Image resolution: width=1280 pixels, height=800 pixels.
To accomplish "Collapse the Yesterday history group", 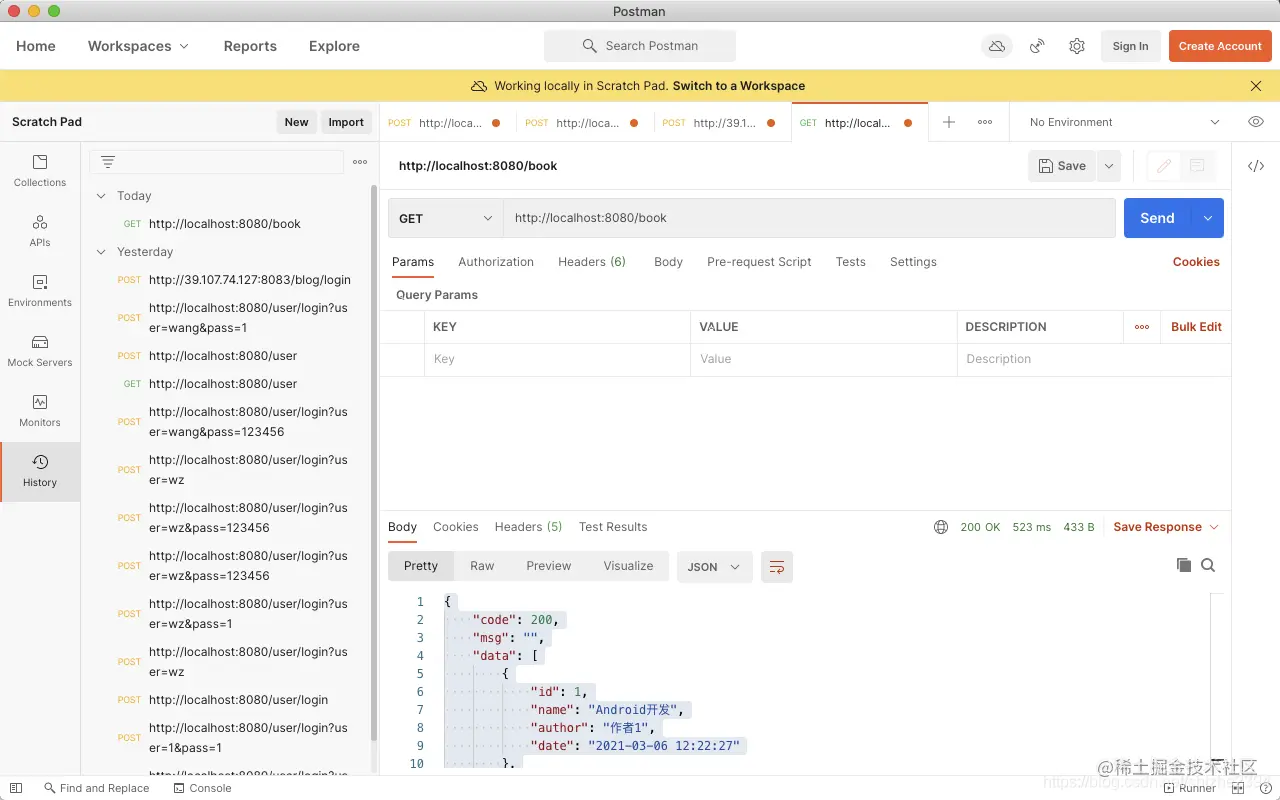I will point(101,252).
